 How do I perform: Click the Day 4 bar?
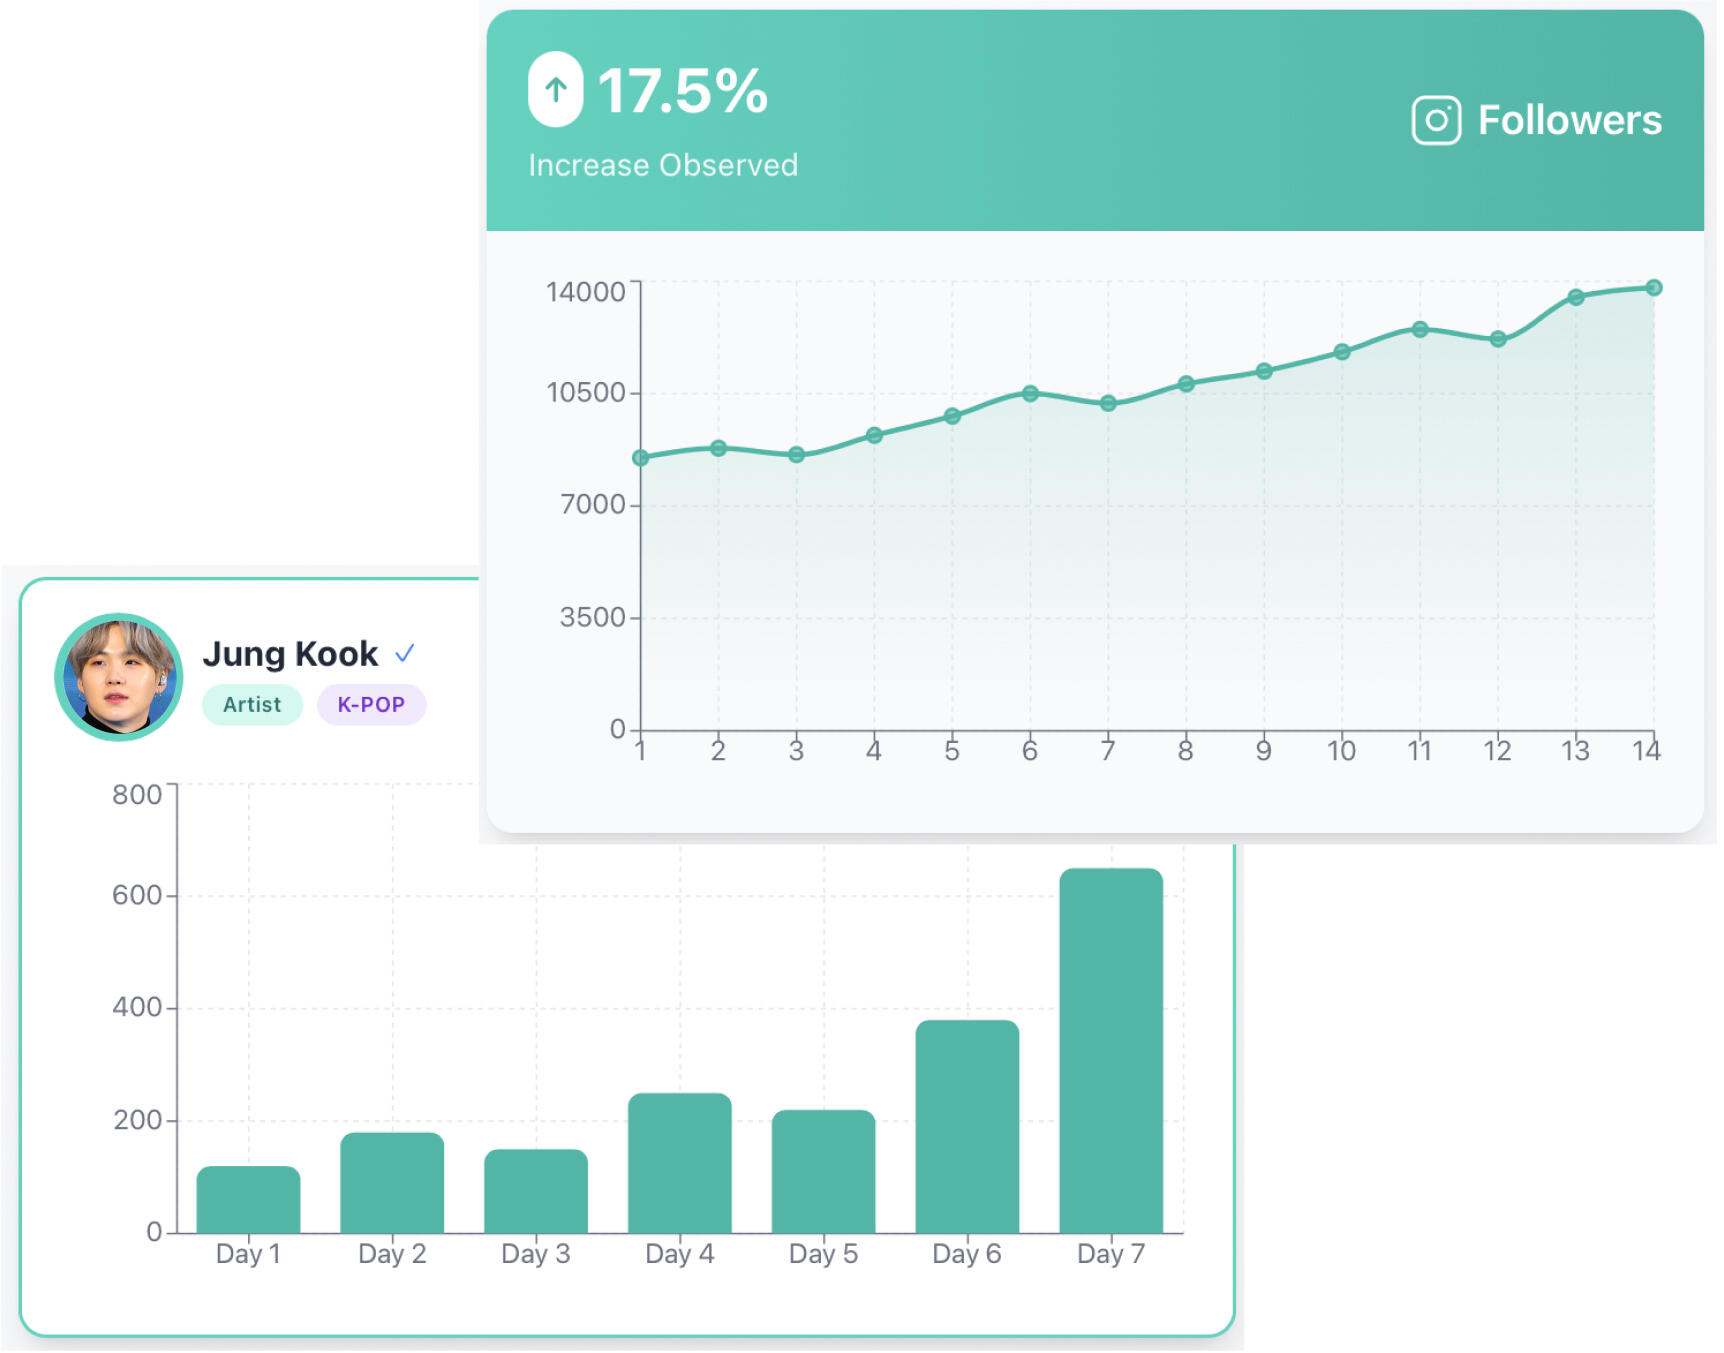(x=679, y=1163)
